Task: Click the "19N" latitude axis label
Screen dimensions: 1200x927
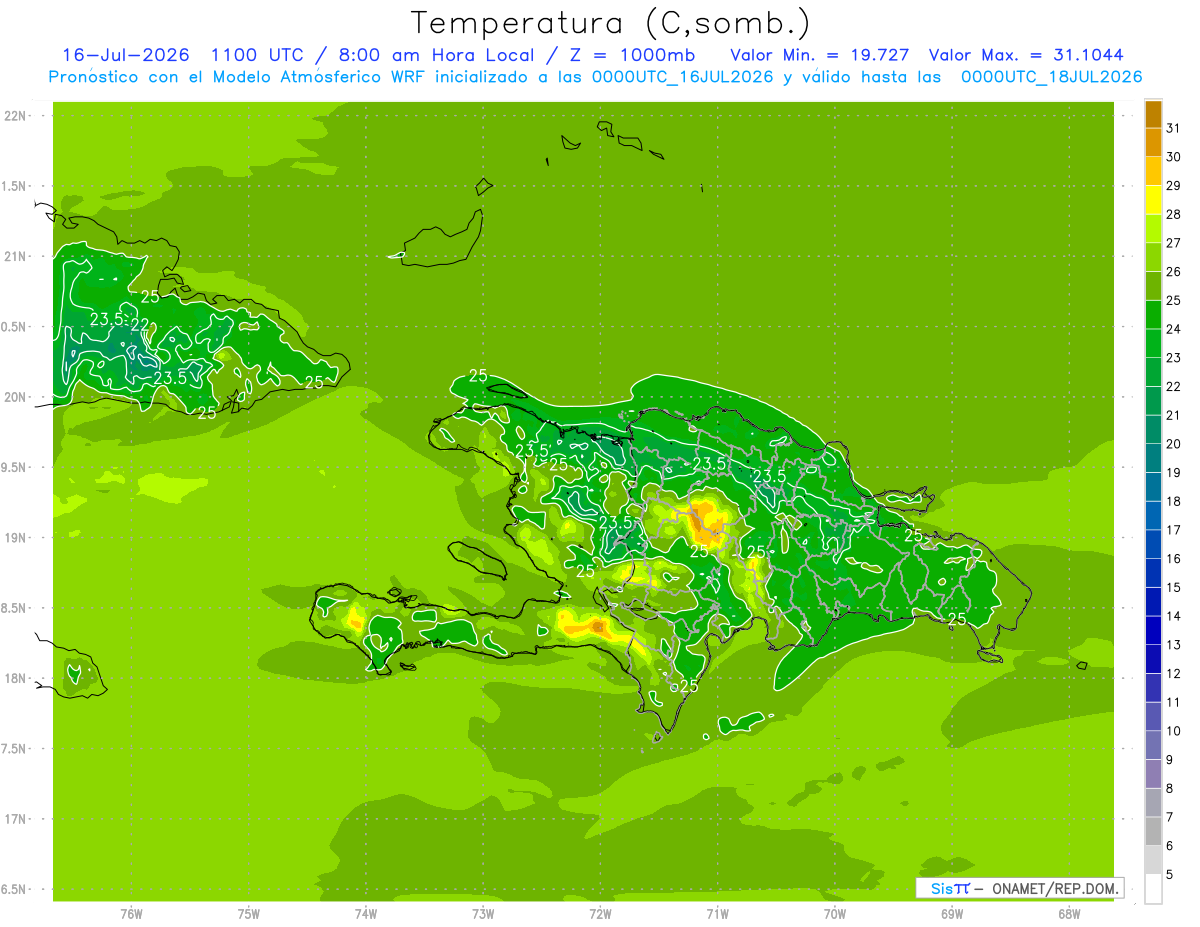Action: tap(15, 538)
